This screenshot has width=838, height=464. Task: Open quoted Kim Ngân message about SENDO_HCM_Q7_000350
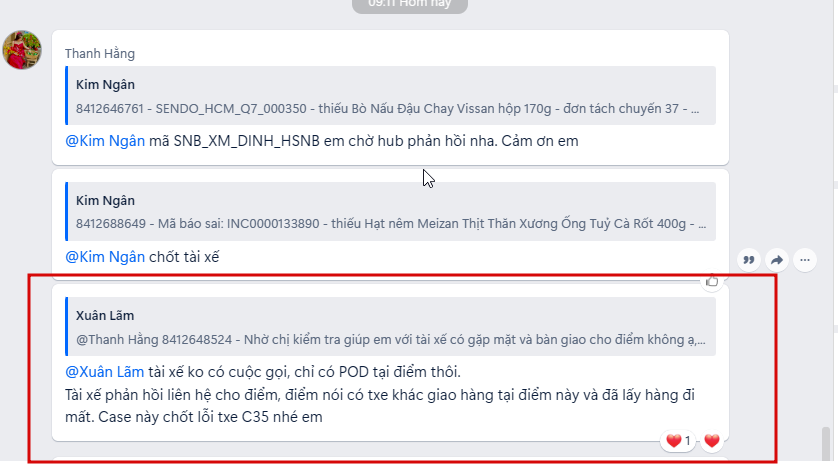click(390, 96)
